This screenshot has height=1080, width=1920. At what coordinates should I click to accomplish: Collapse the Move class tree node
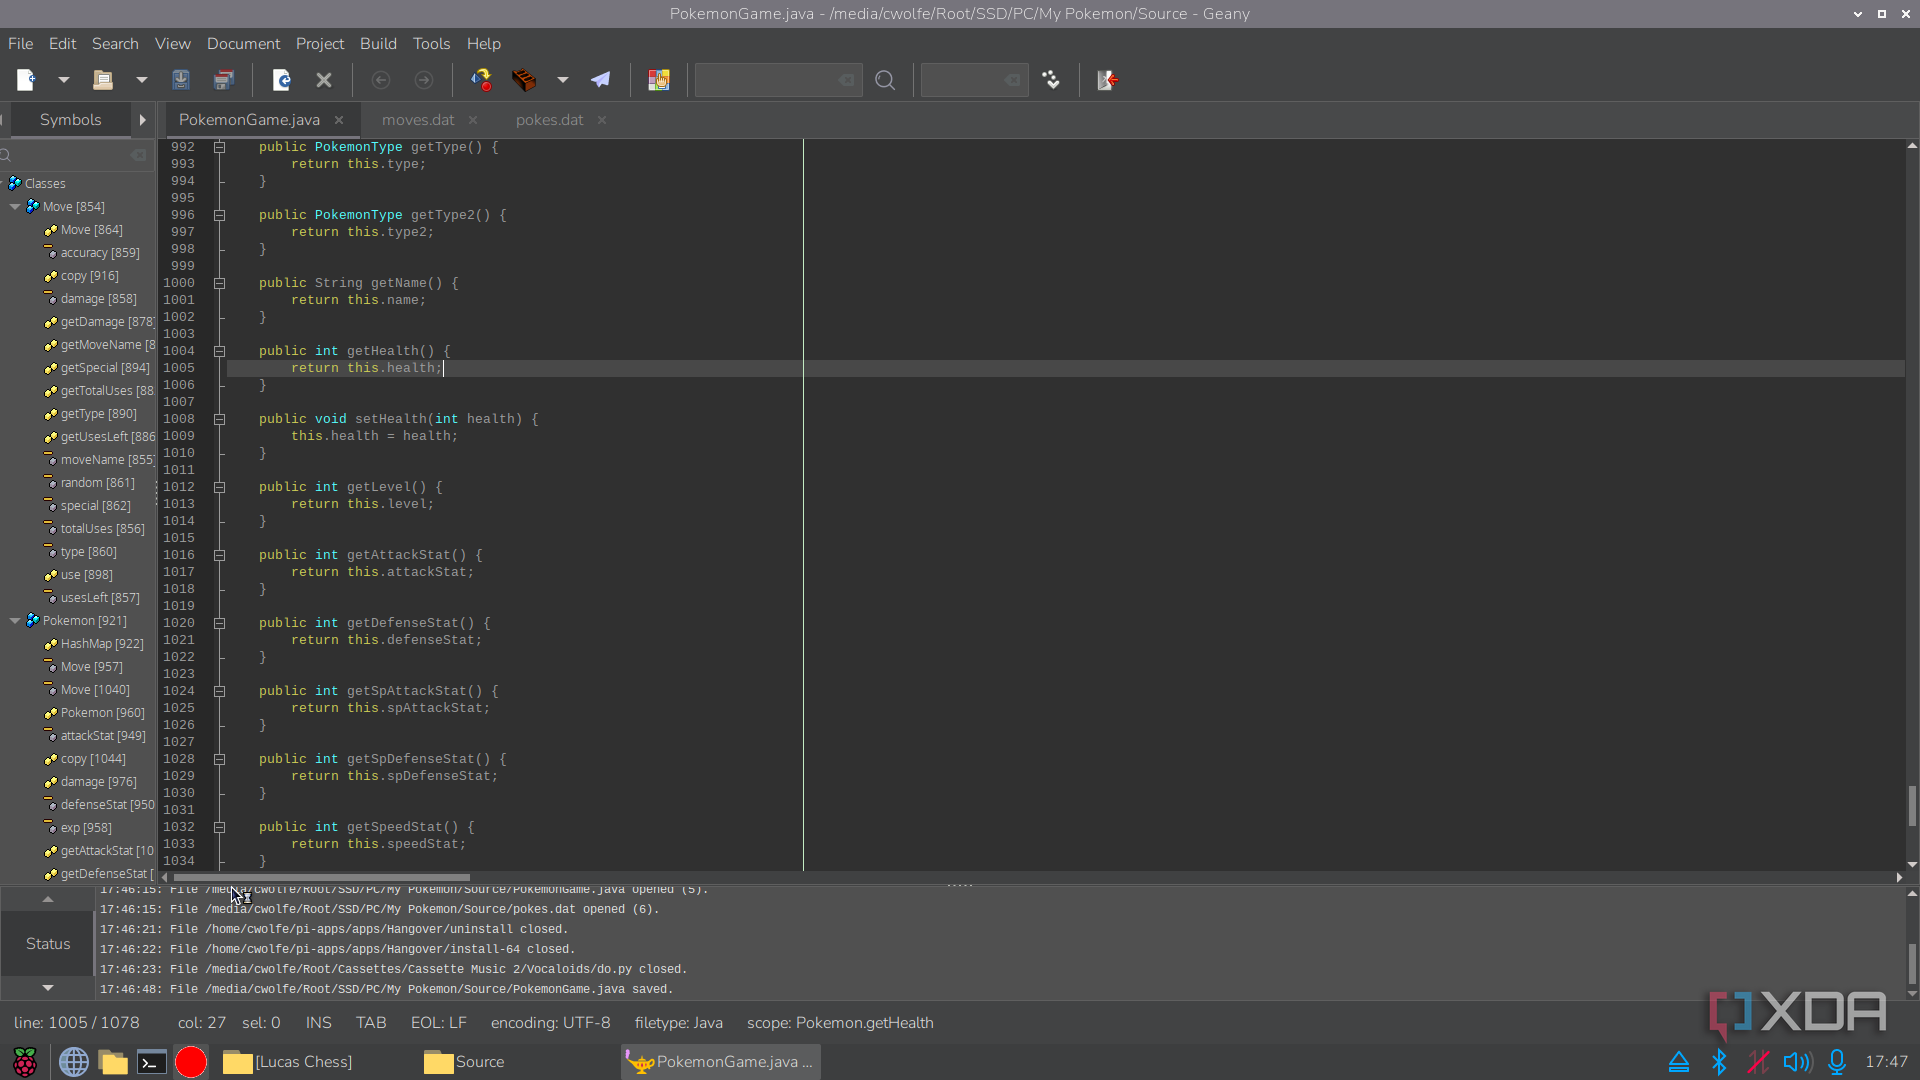point(15,207)
